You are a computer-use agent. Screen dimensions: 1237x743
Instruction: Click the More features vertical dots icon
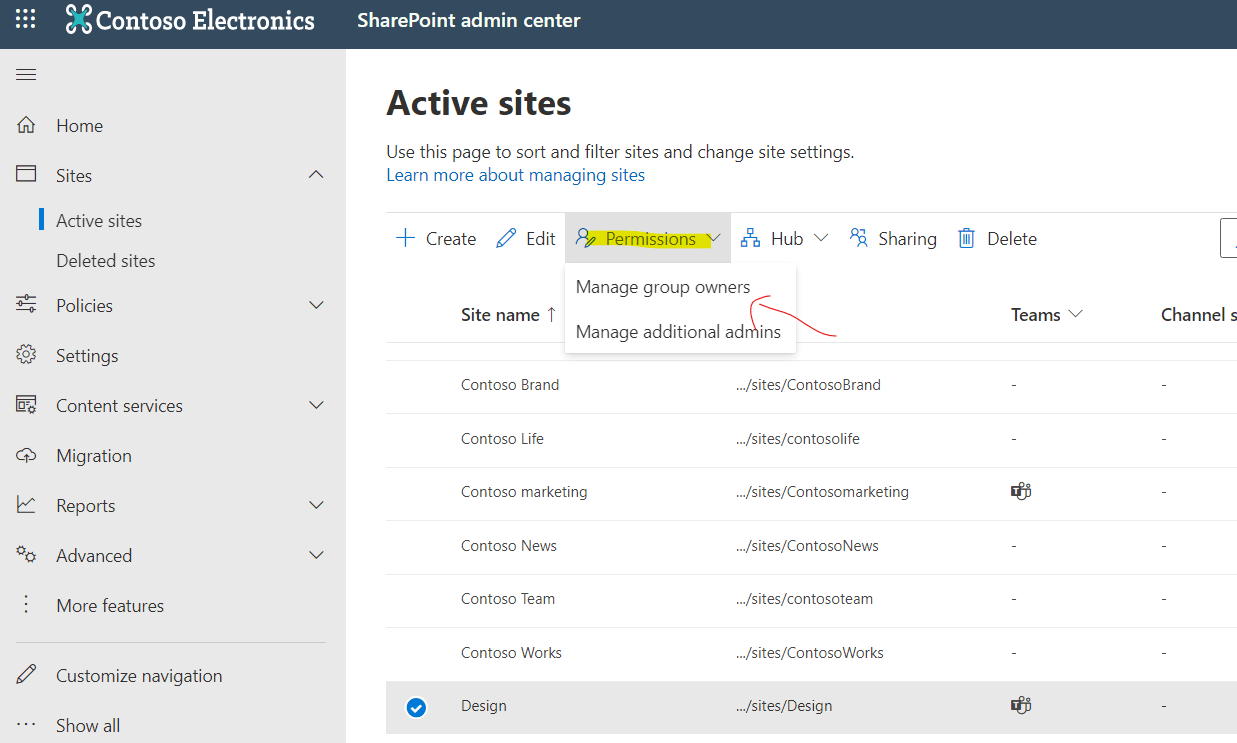[x=26, y=605]
